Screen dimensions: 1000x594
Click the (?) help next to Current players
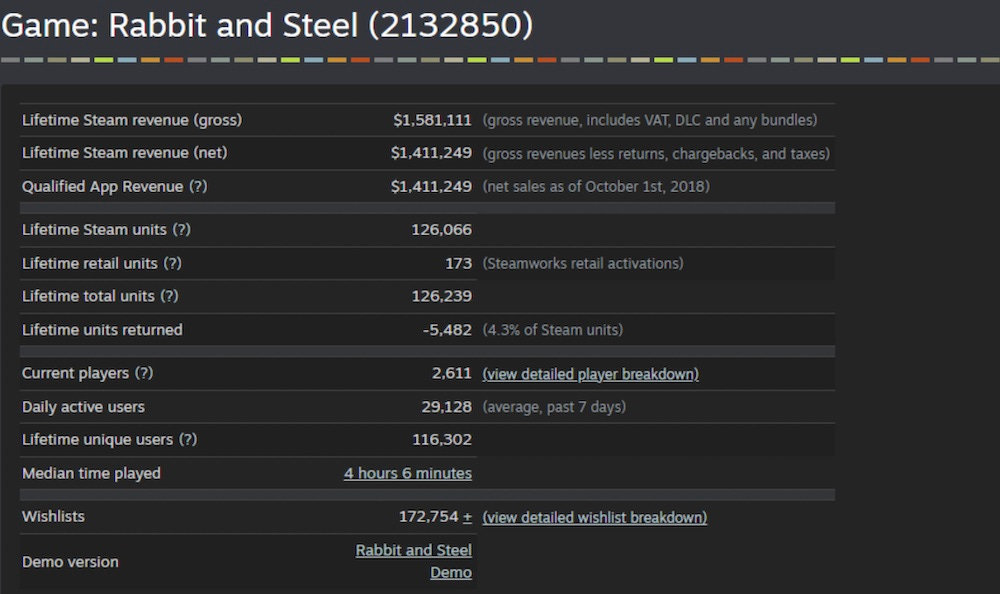point(143,373)
